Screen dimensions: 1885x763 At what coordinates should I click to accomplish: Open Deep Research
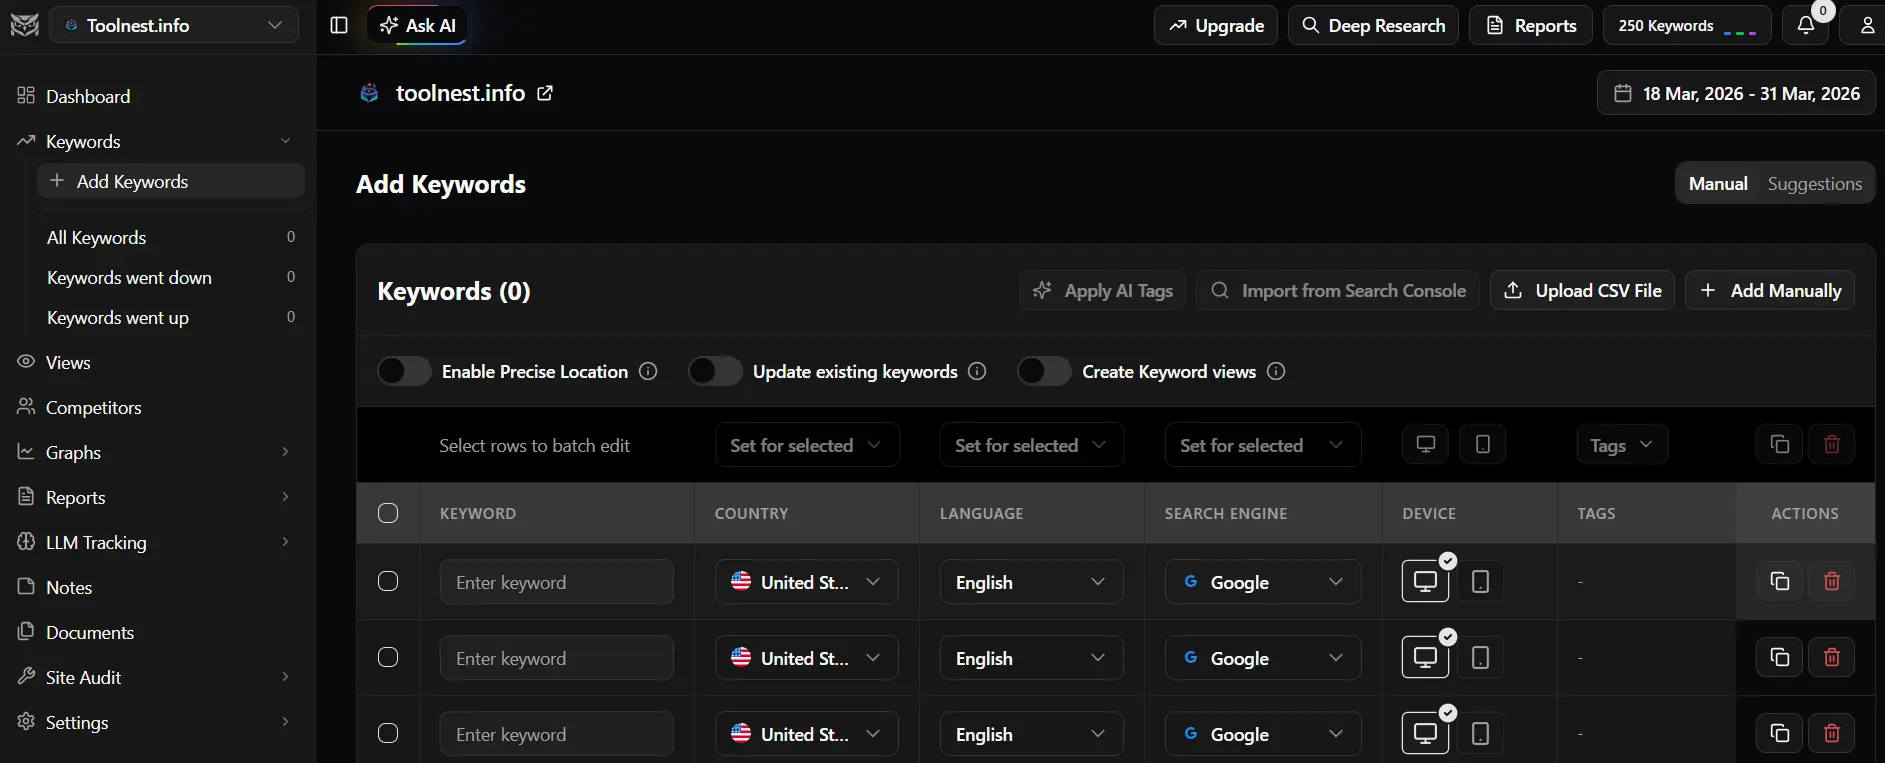point(1373,25)
